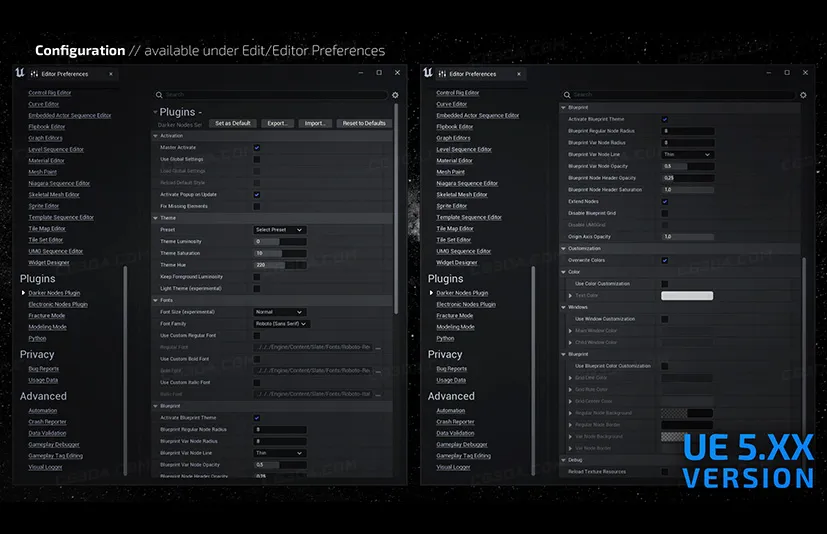Click the Unreal Engine logo in the left window
The height and width of the screenshot is (534, 827).
click(x=20, y=73)
